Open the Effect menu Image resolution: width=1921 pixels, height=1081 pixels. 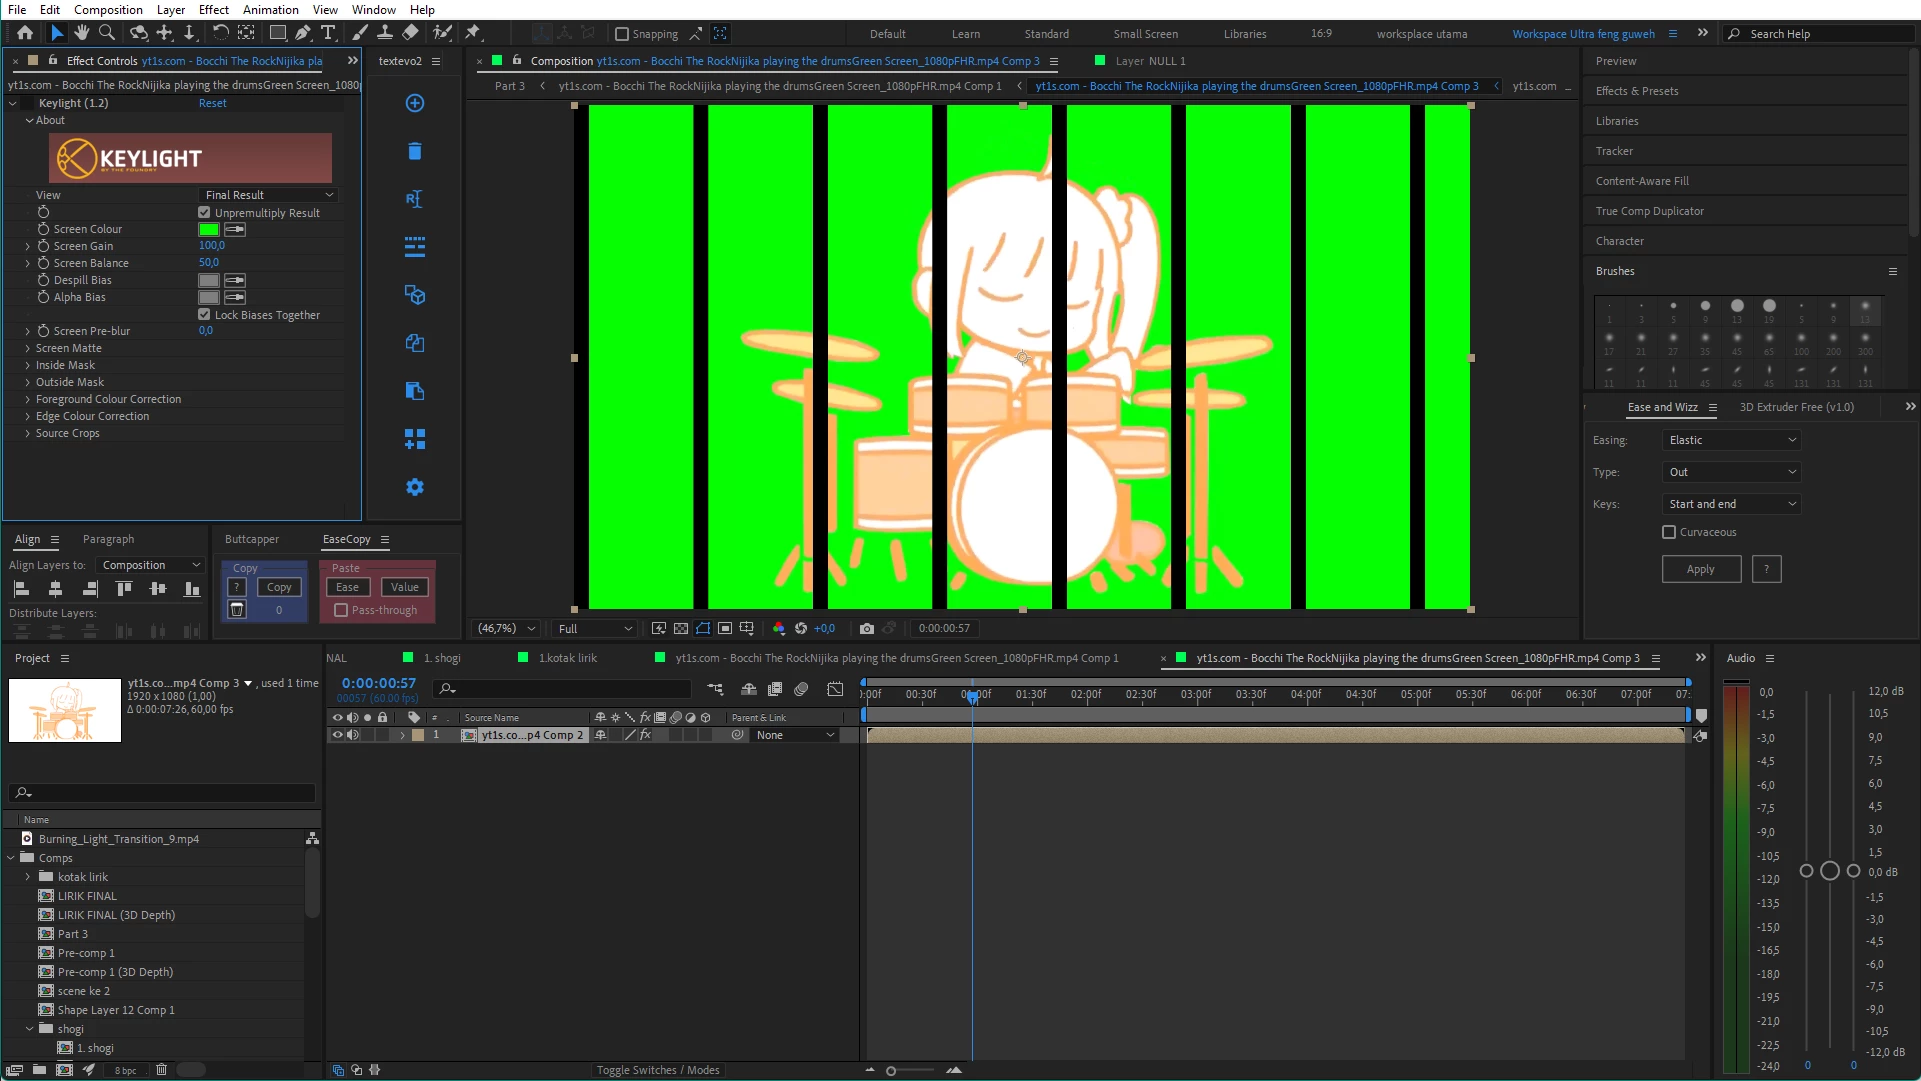point(214,10)
